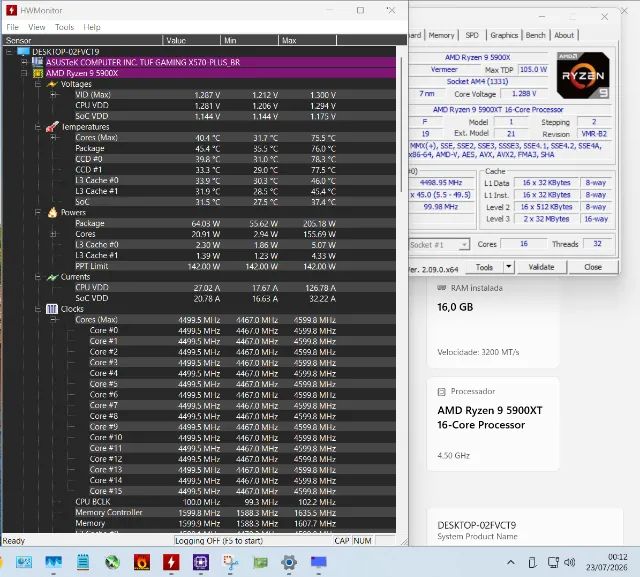This screenshot has width=640, height=577.
Task: Open the Notepad taskbar icon
Action: [83, 562]
